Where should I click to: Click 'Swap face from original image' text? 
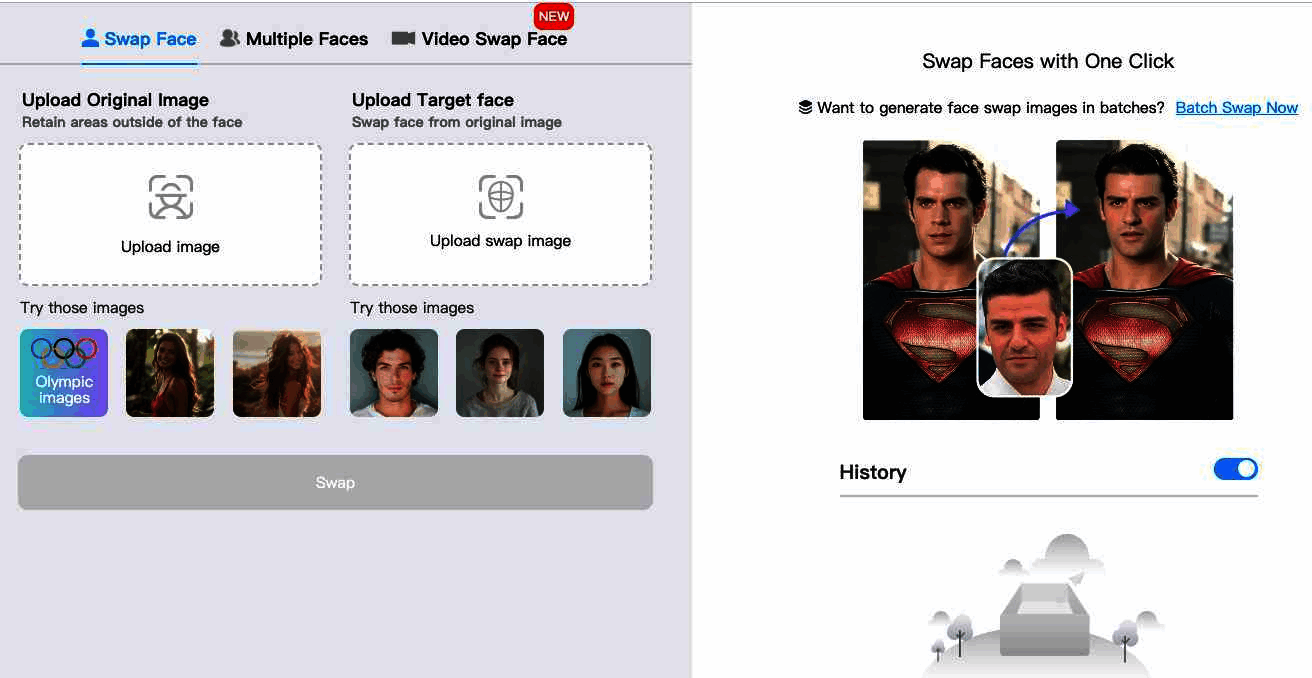coord(457,122)
